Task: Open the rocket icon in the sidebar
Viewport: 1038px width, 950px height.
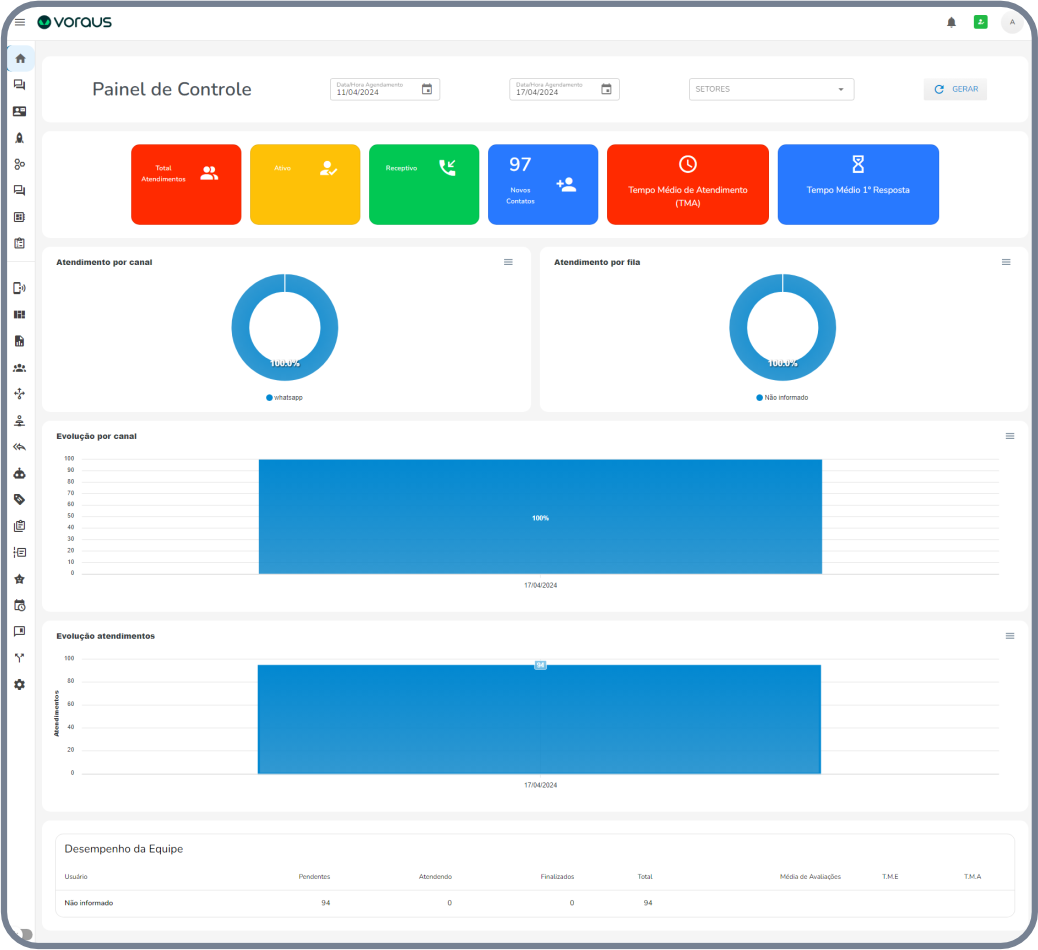Action: click(x=20, y=138)
